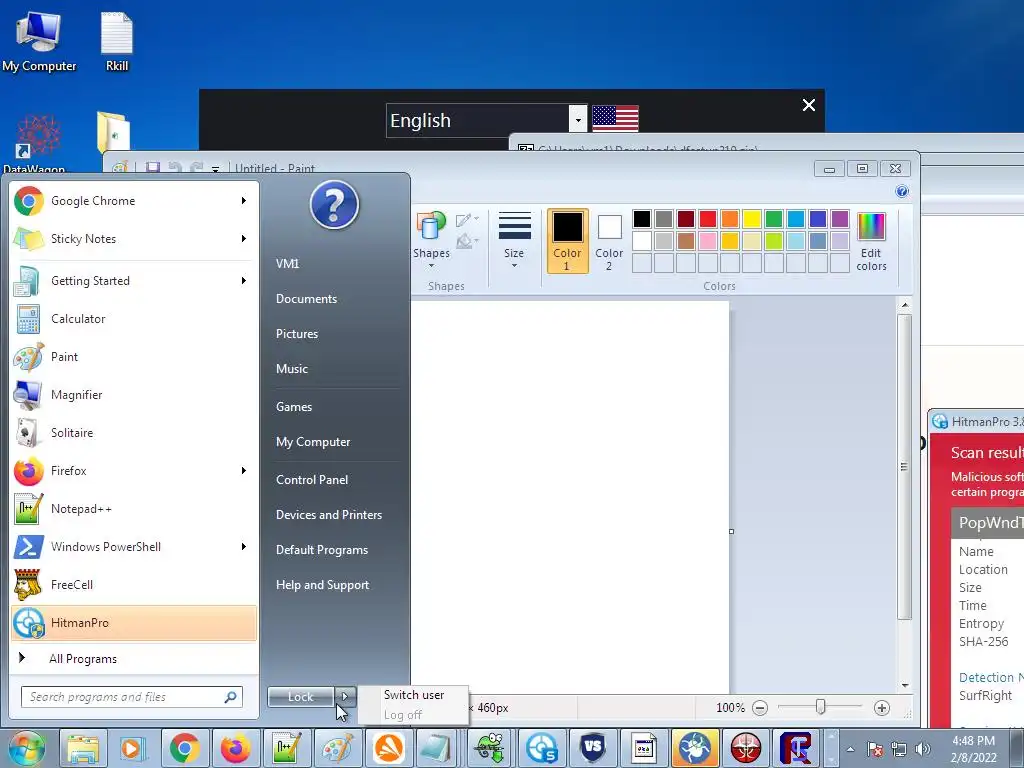Screen dimensions: 1024x768
Task: Pick the red color swatch in Paint
Action: (708, 219)
